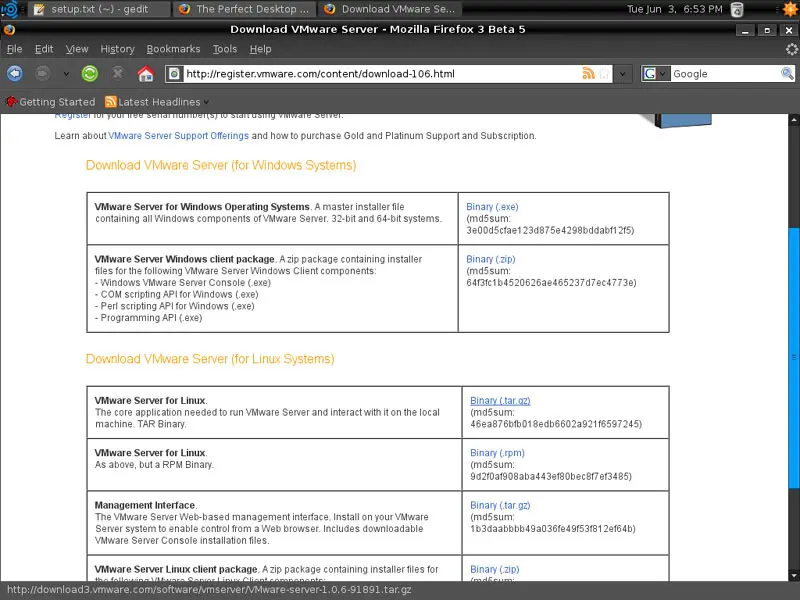Open the Bookmarks menu
800x600 pixels.
(173, 49)
